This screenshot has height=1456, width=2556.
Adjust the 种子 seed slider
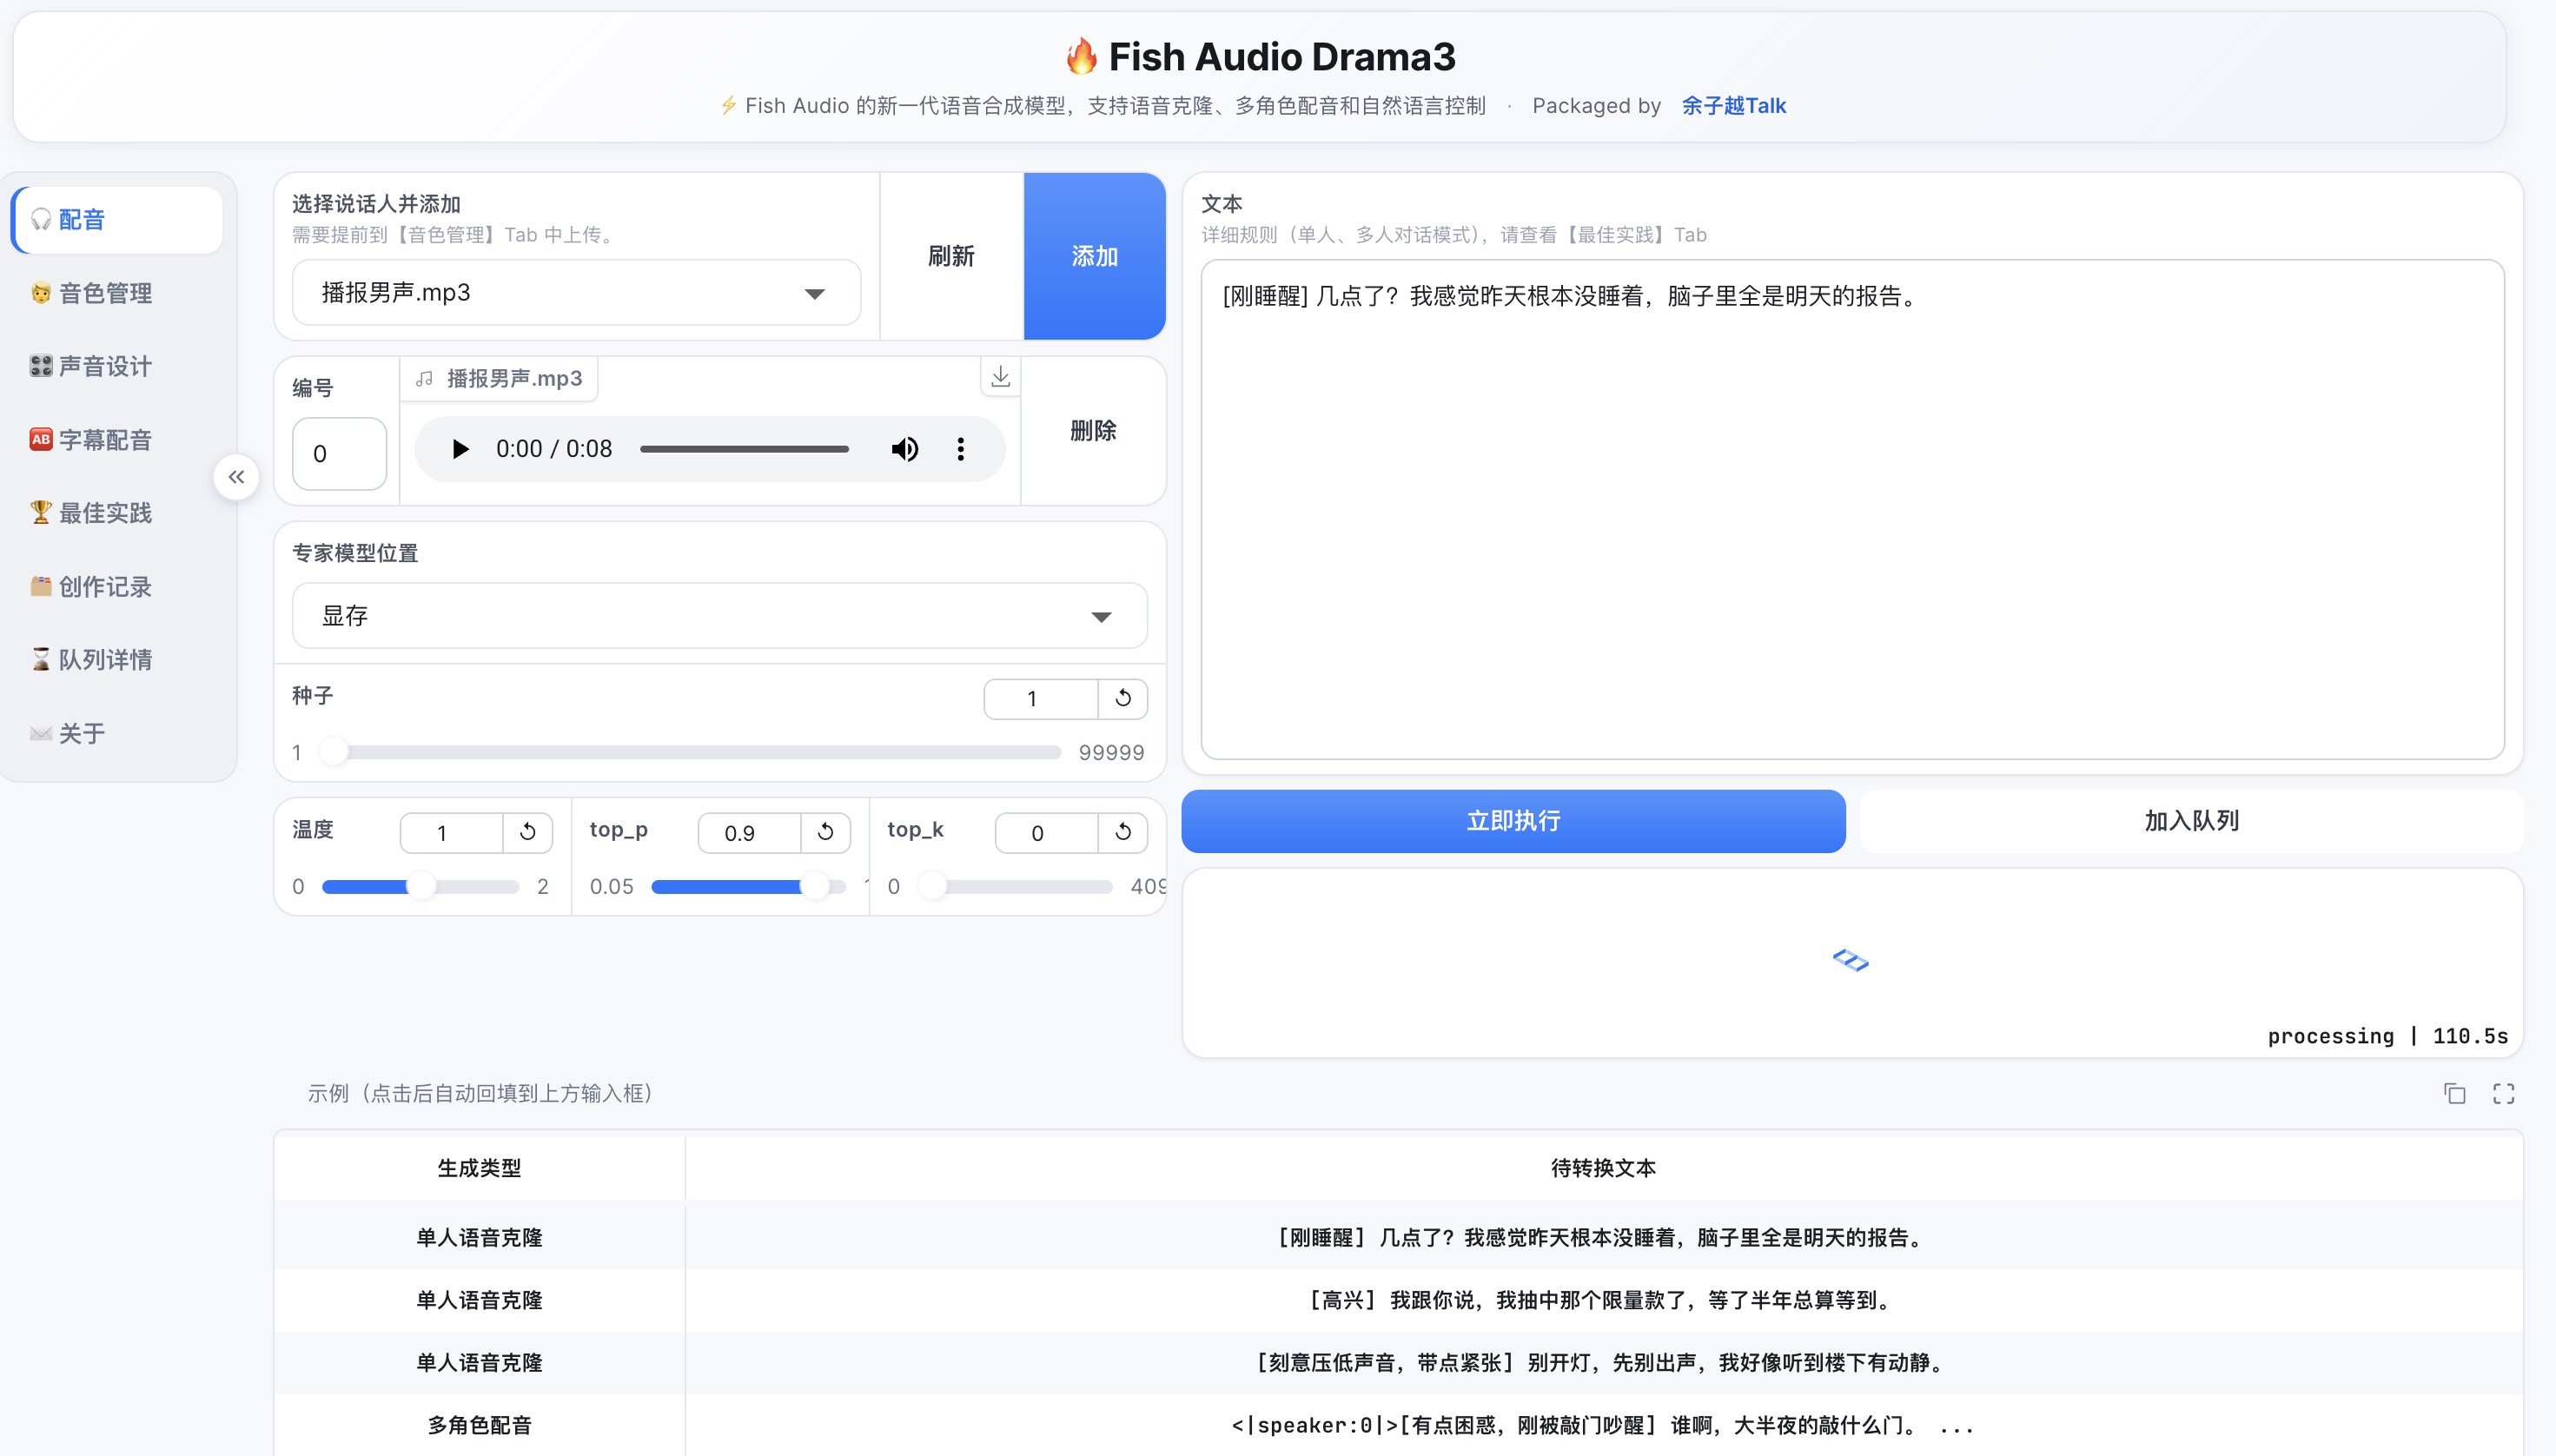coord(690,752)
